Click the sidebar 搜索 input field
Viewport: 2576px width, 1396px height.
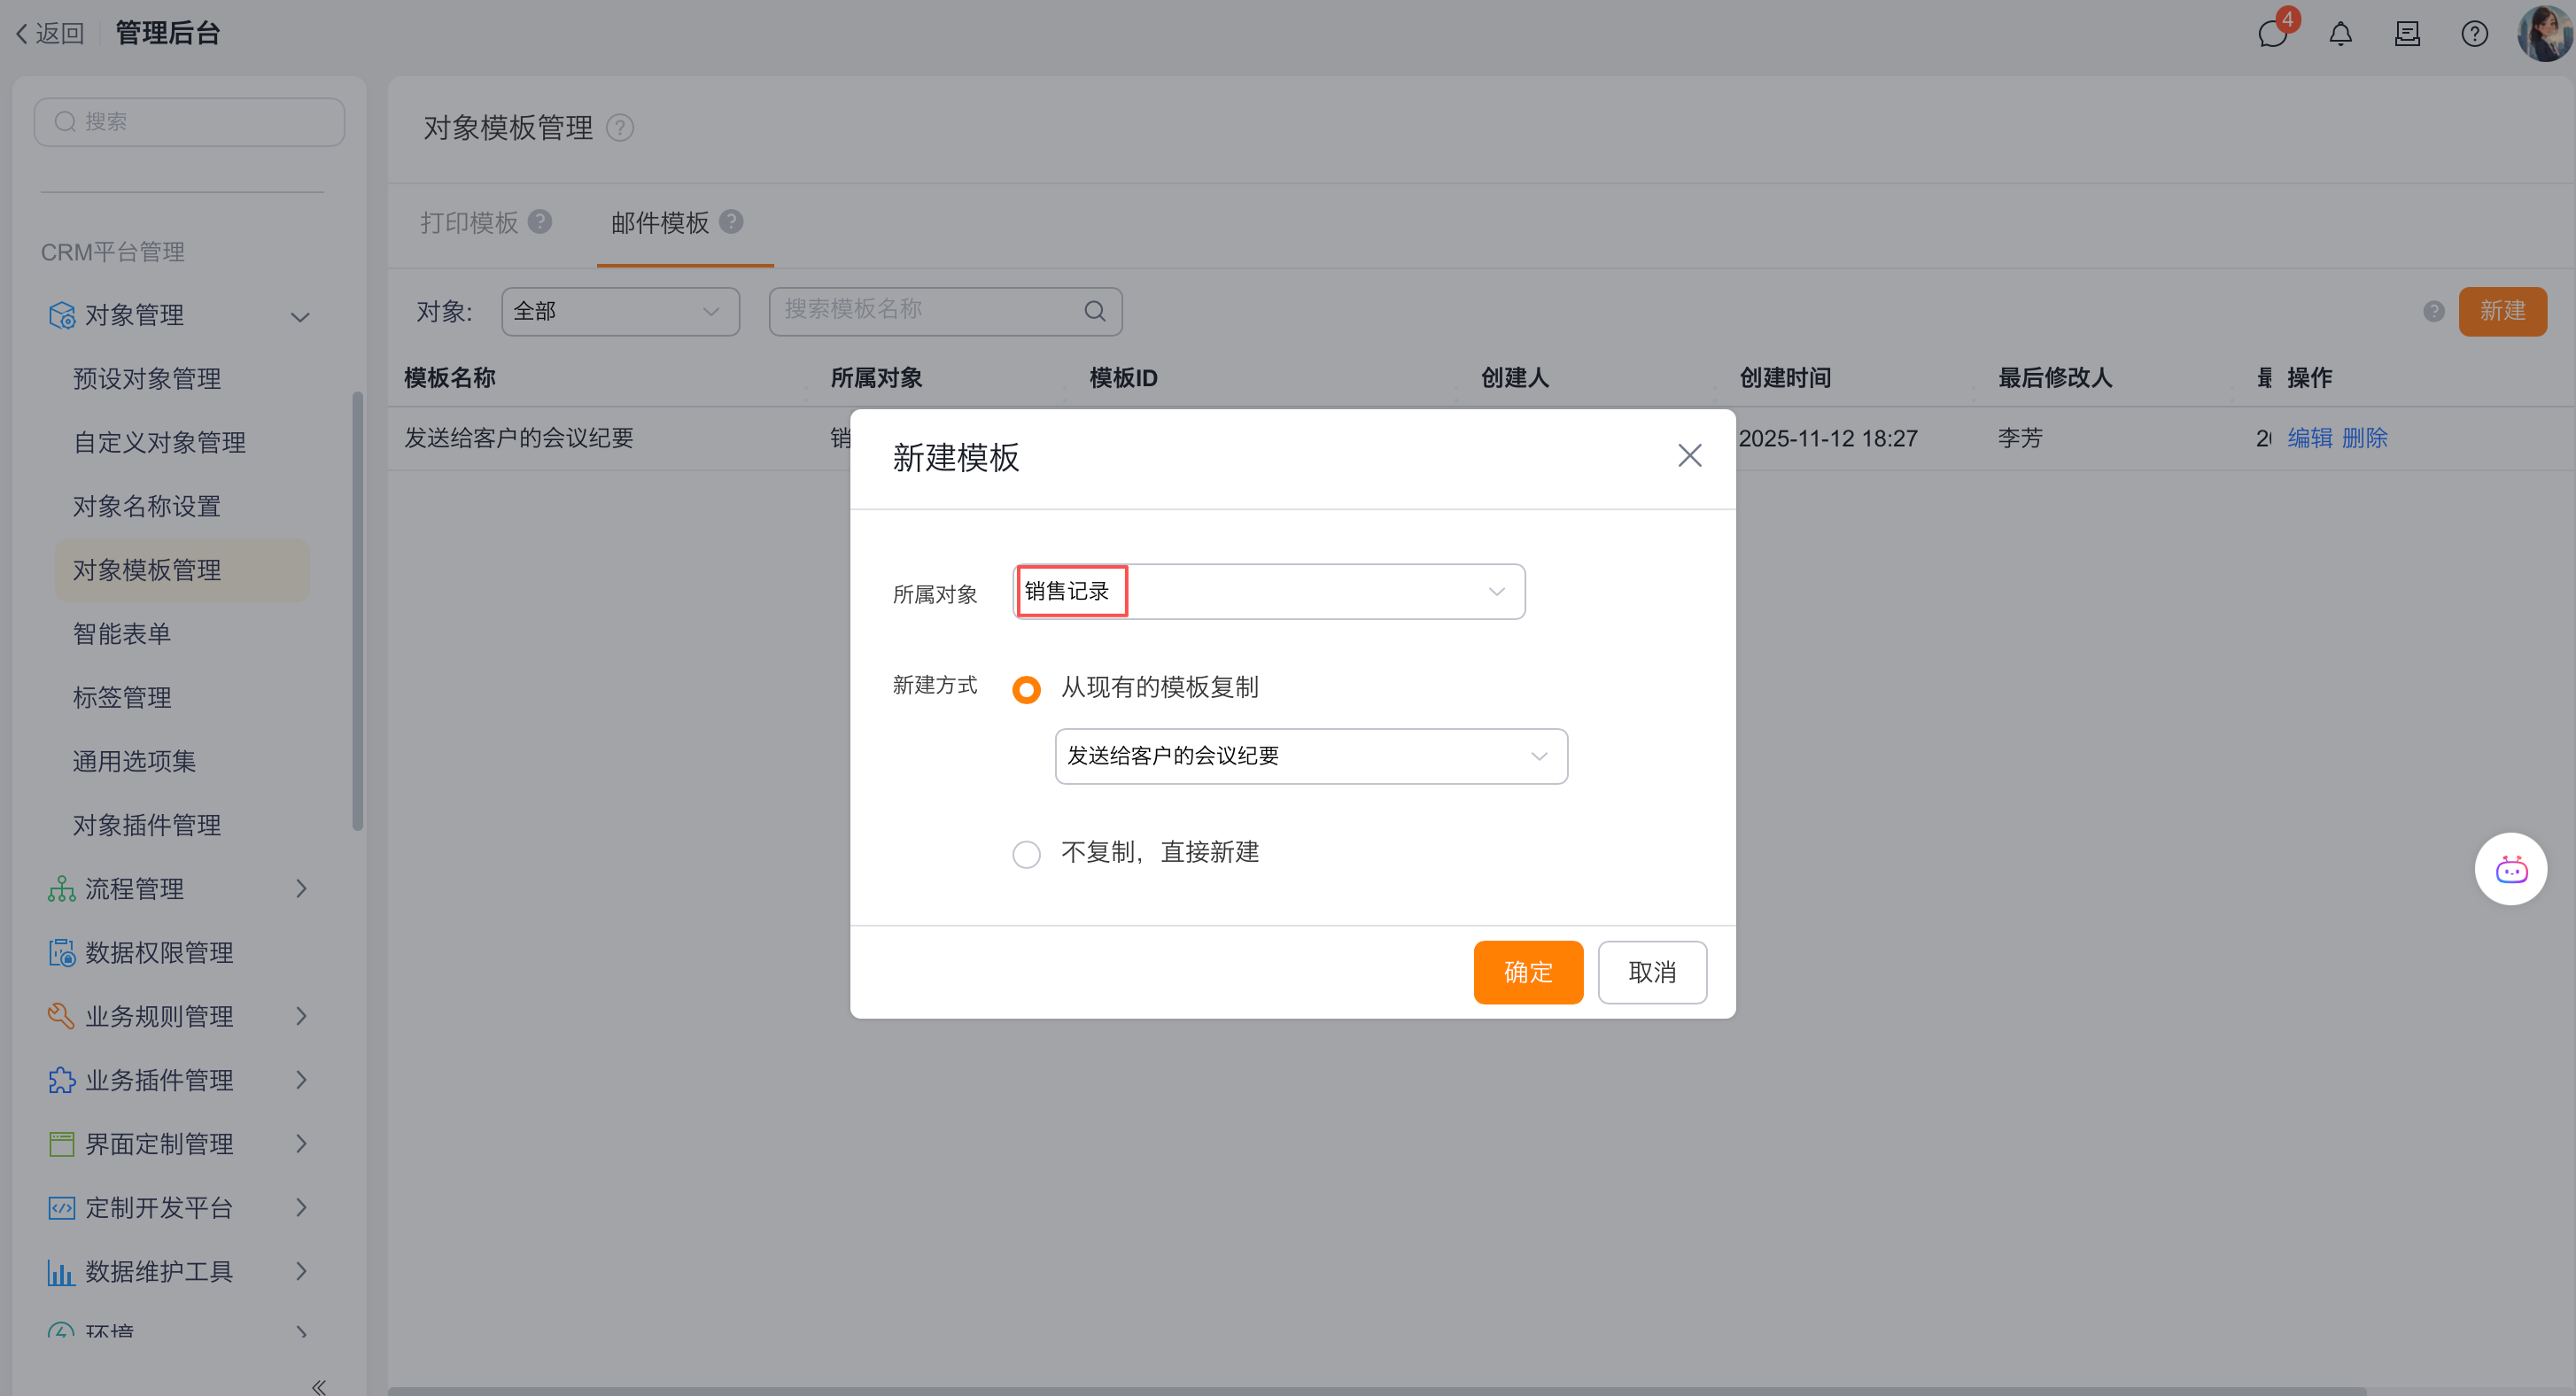tap(190, 122)
